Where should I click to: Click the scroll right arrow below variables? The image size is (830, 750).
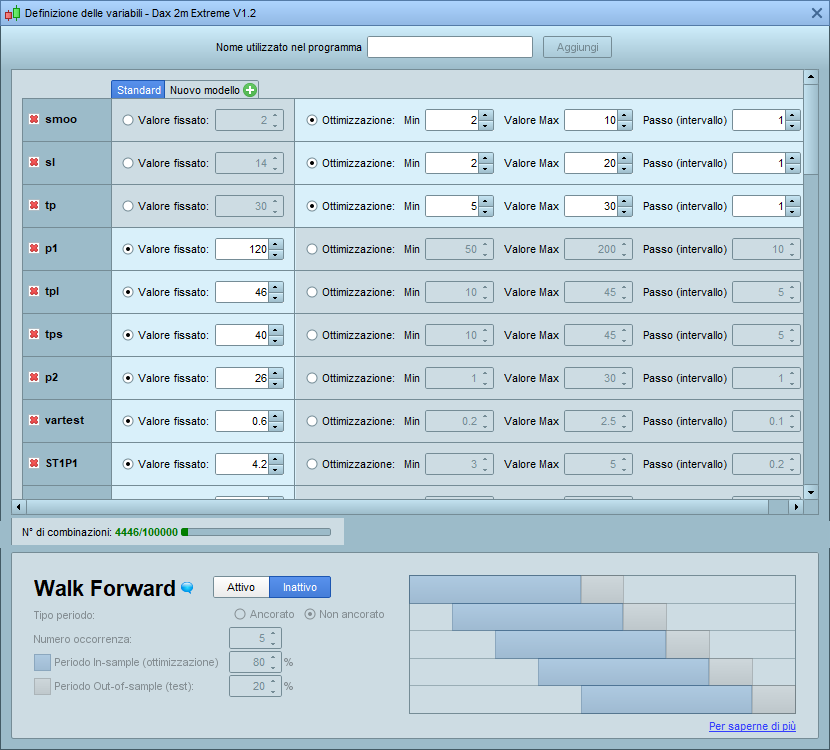pyautogui.click(x=796, y=507)
